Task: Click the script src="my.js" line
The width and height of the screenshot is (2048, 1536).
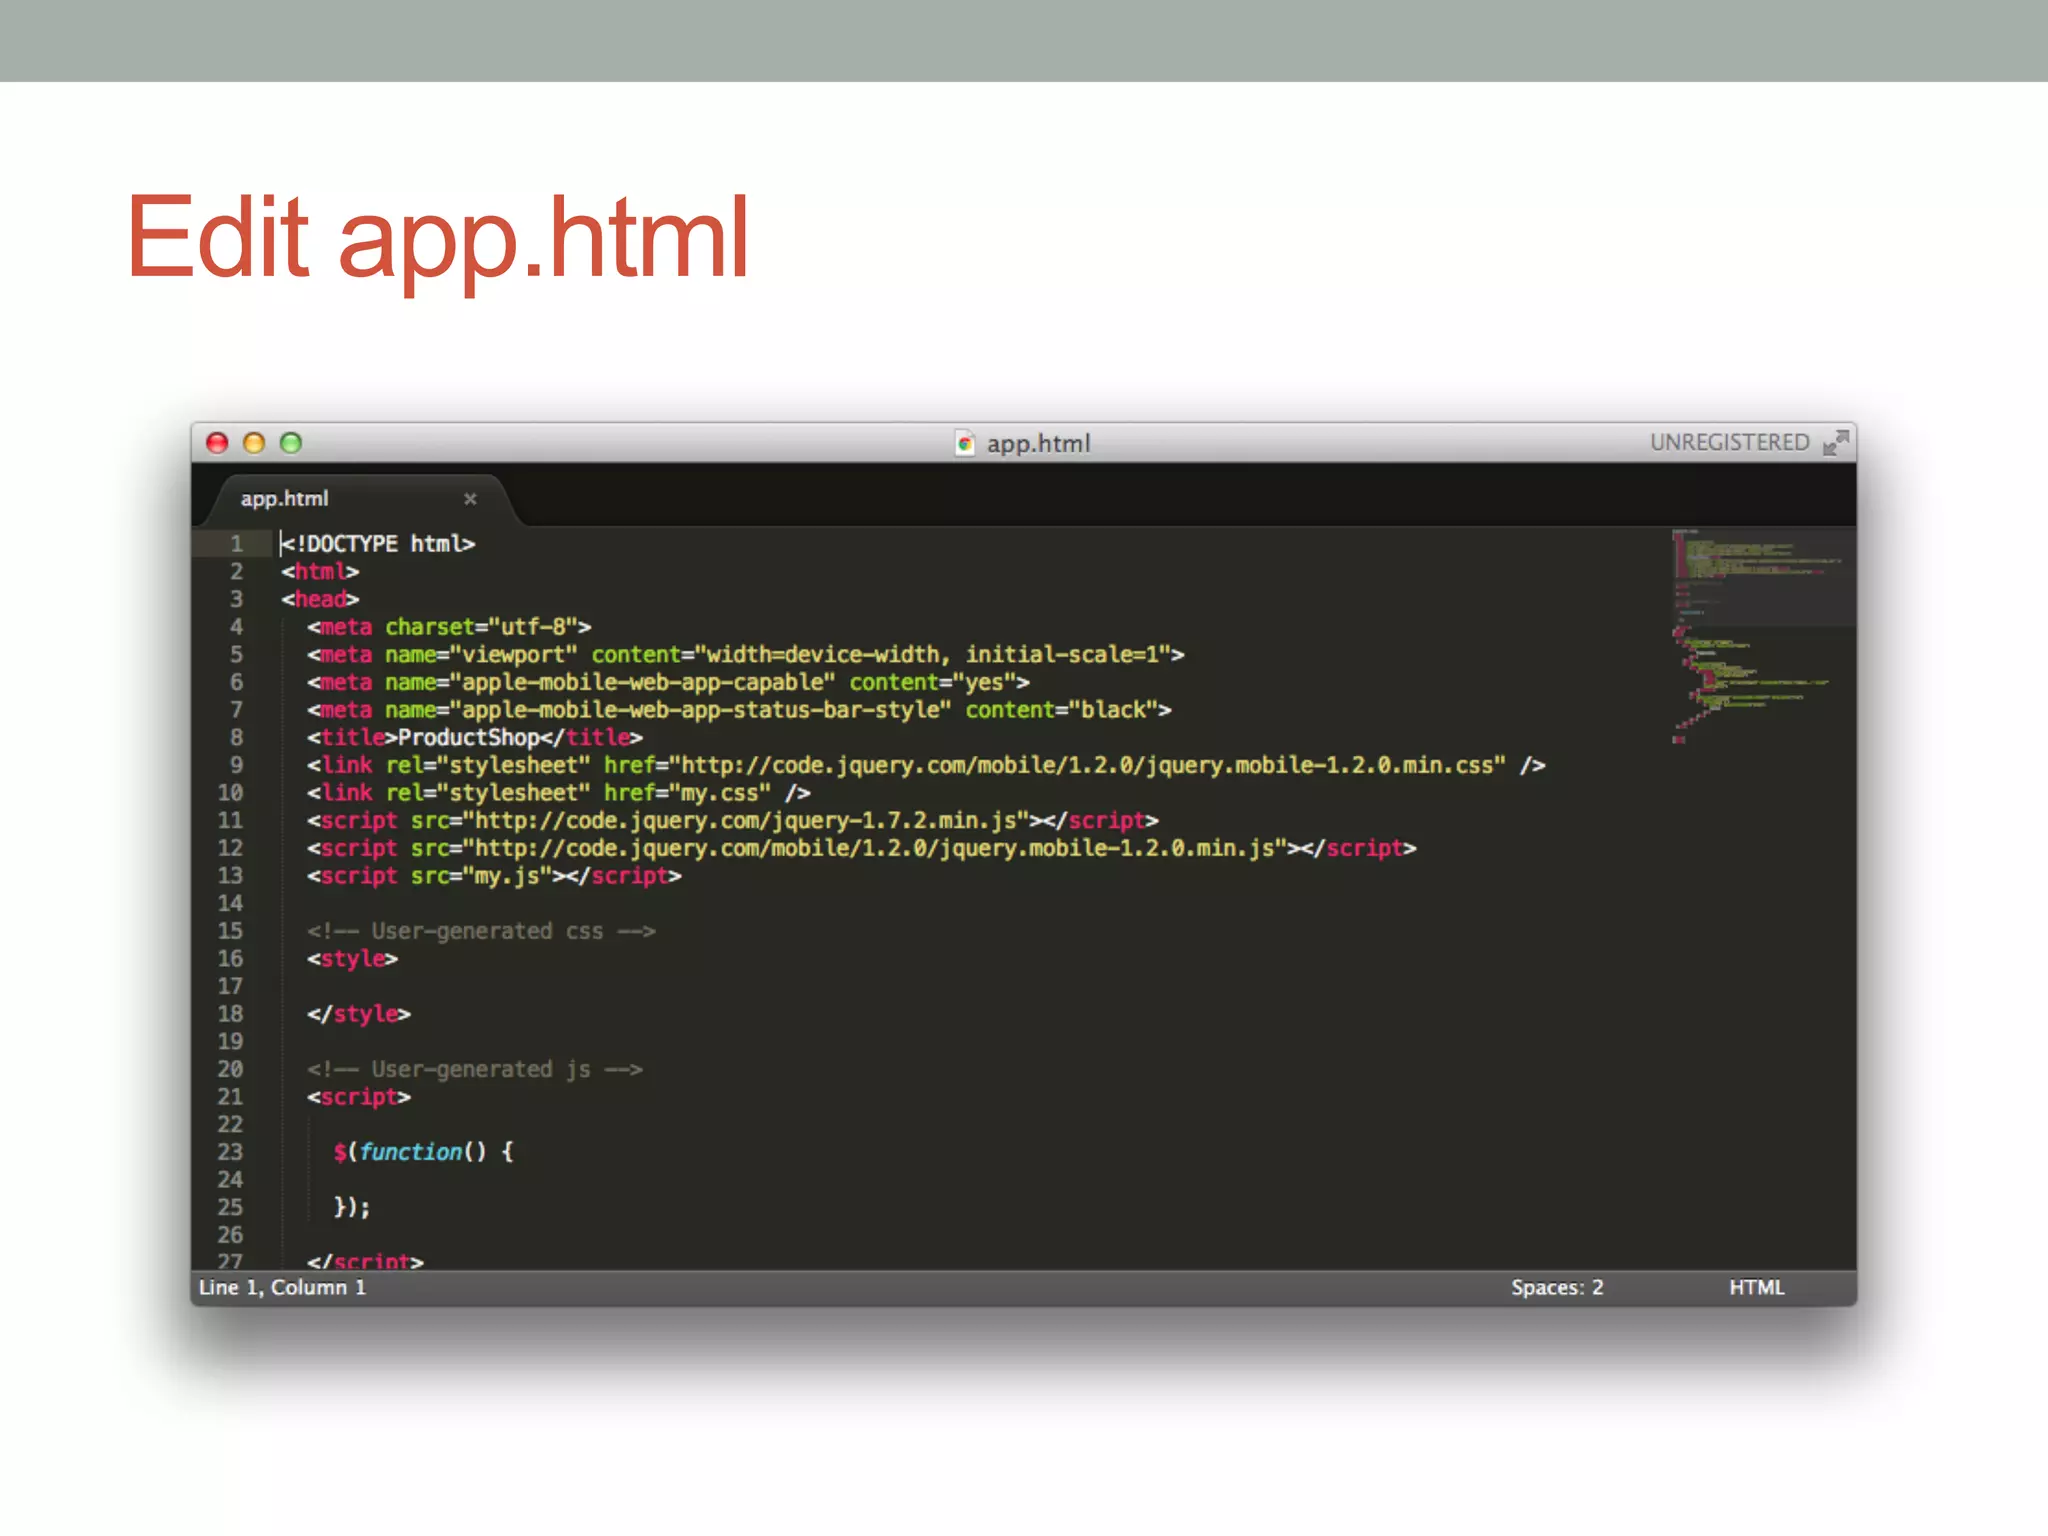Action: [x=494, y=876]
